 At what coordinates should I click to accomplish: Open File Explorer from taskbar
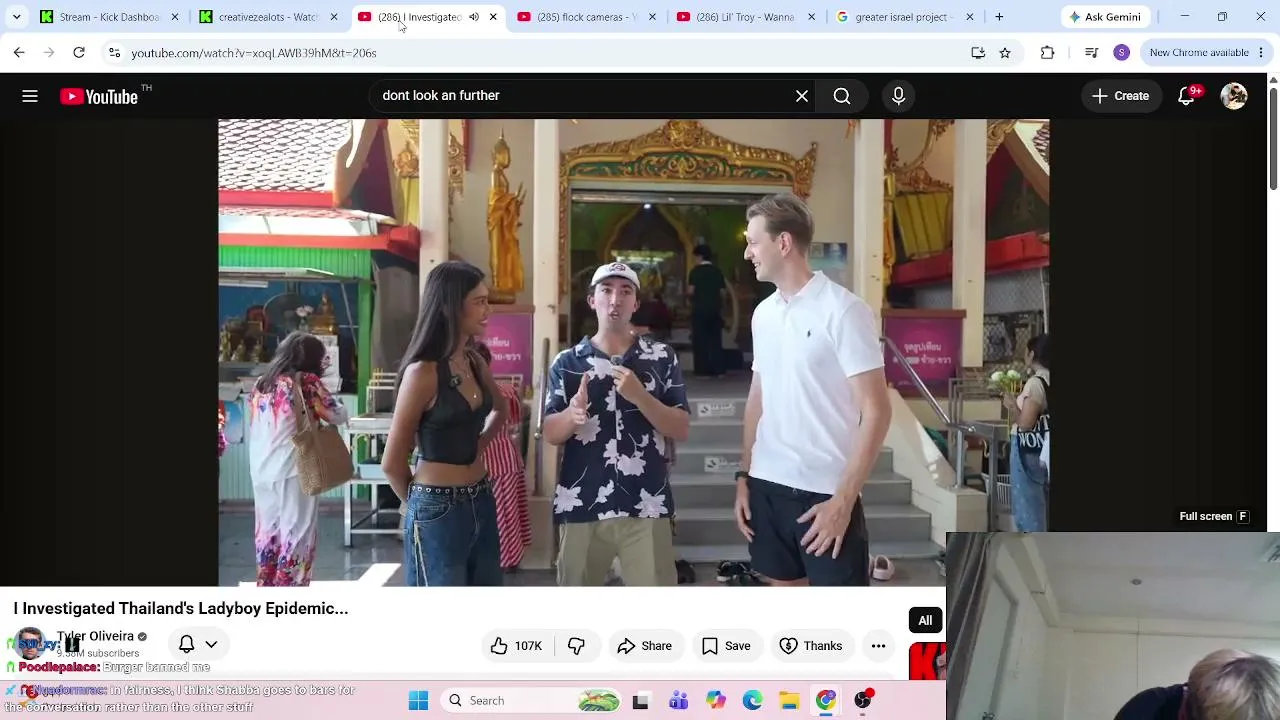789,701
